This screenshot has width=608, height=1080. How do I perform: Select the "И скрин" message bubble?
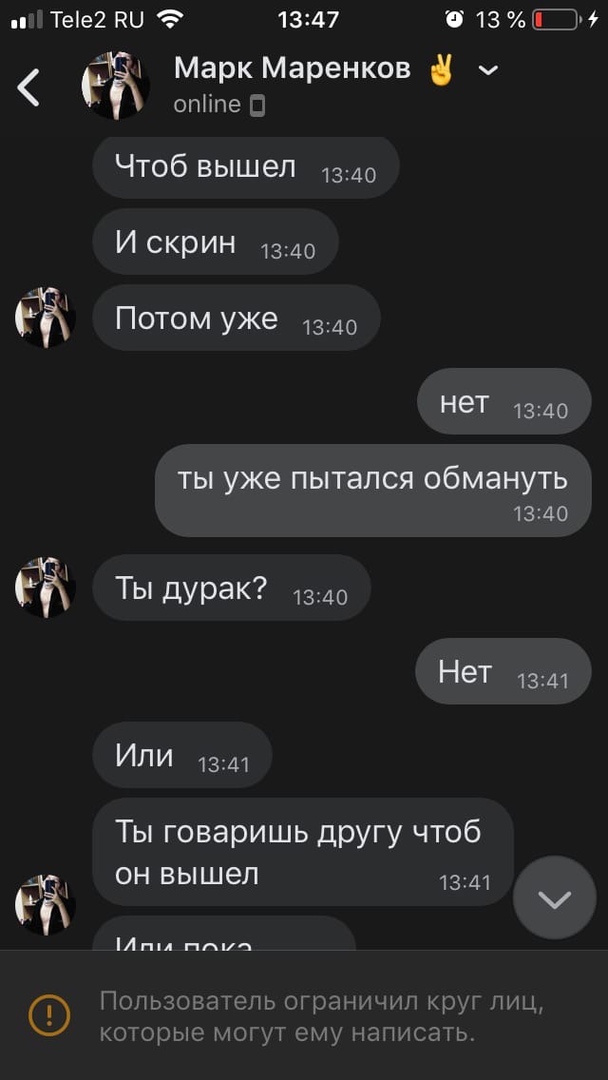pos(216,242)
